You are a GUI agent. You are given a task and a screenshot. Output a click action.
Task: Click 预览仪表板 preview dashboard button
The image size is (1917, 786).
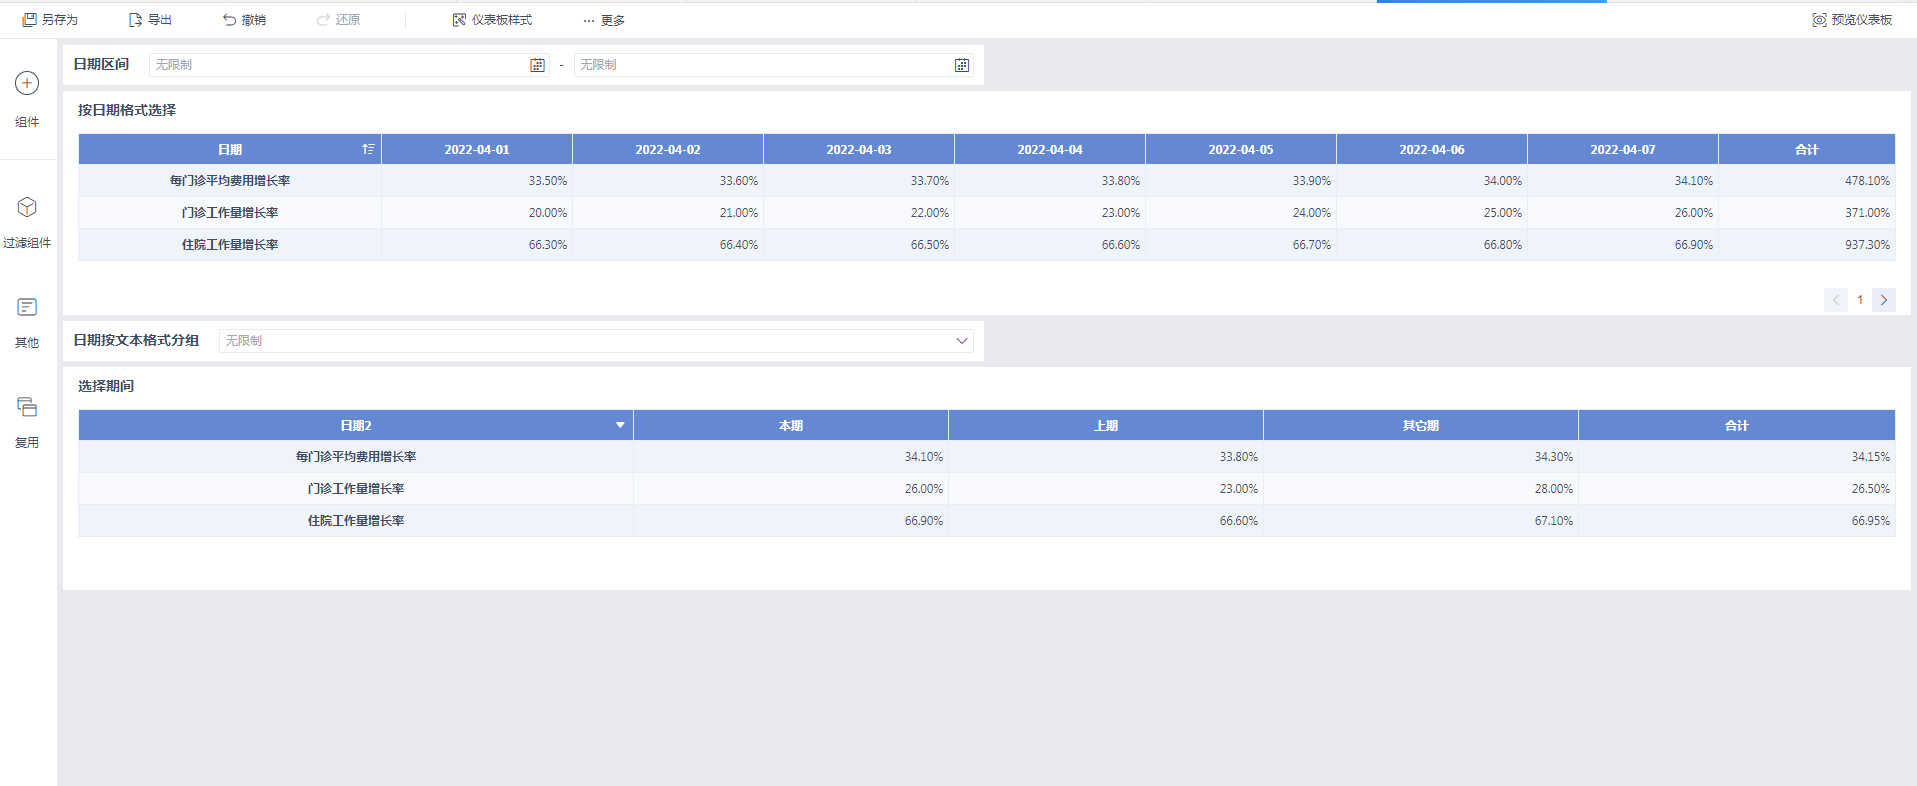pyautogui.click(x=1852, y=20)
